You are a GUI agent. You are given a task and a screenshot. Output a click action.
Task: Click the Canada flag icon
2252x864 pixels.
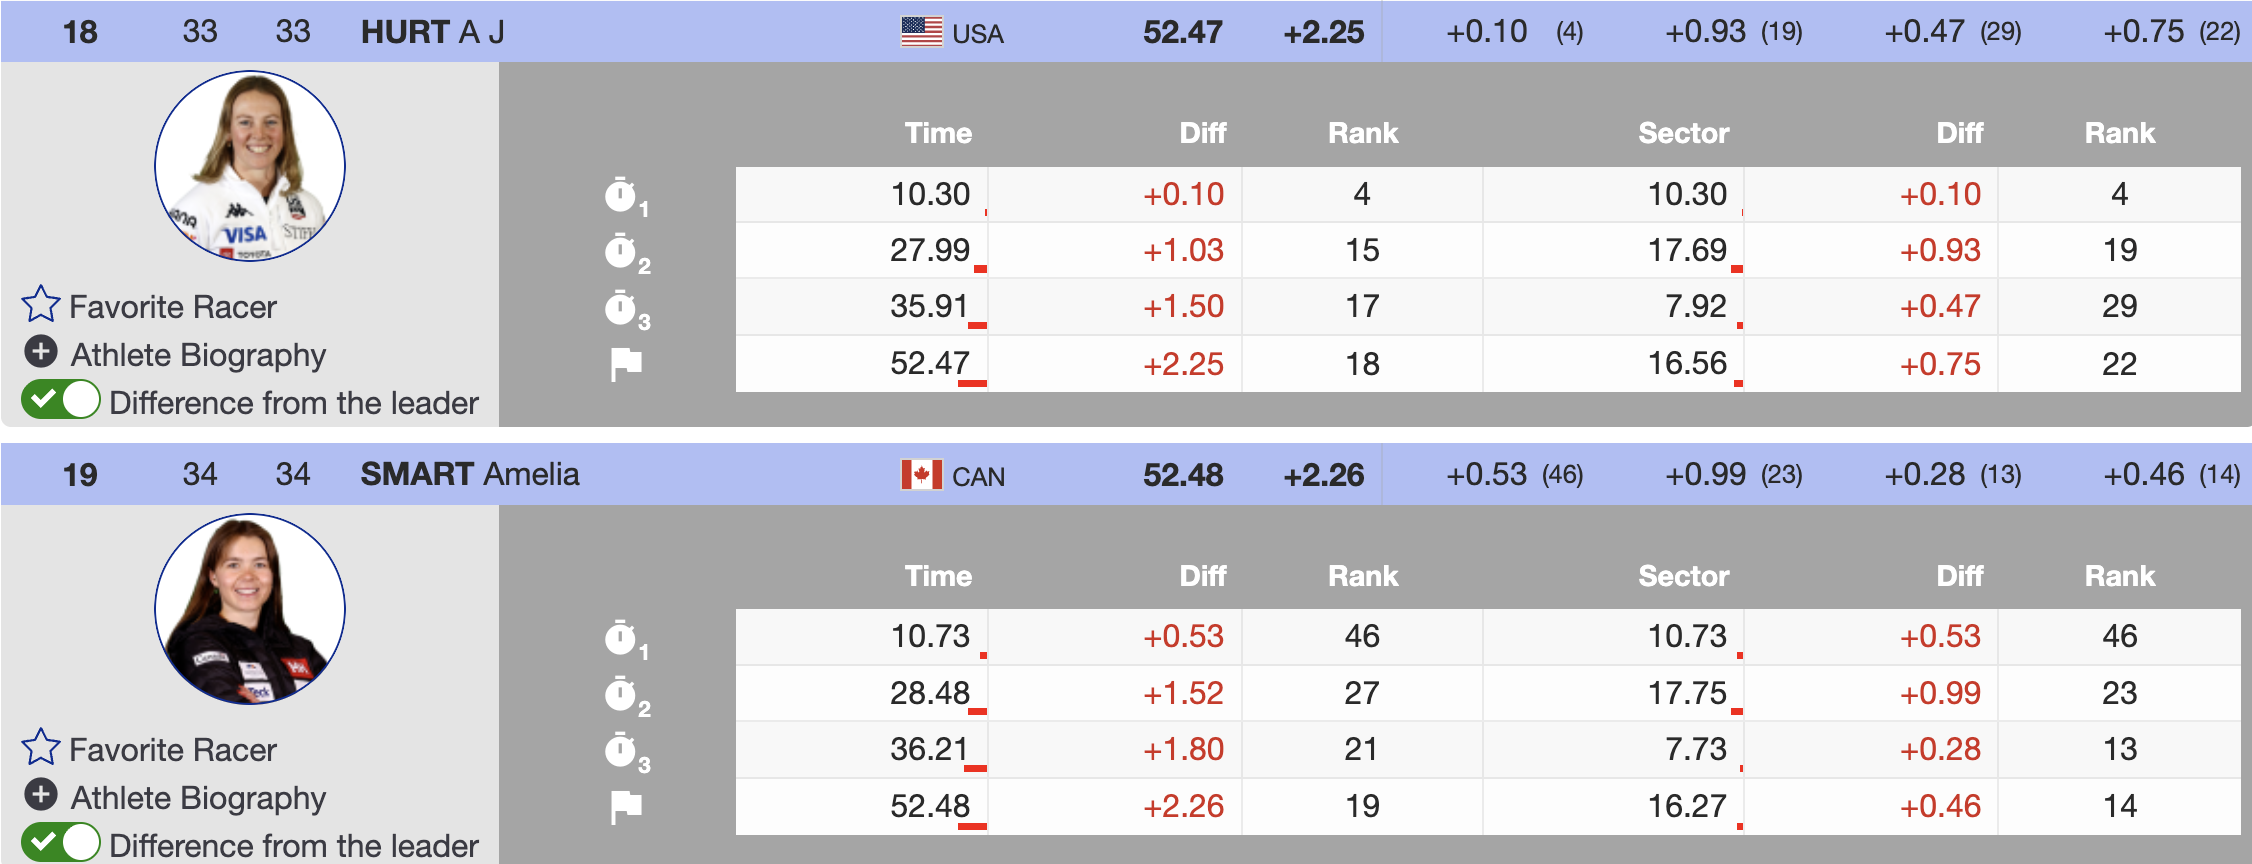tap(921, 475)
